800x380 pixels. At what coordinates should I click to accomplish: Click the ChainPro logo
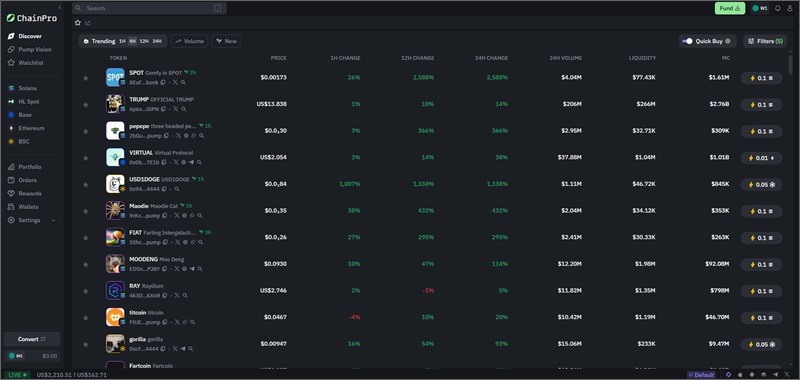coord(32,18)
